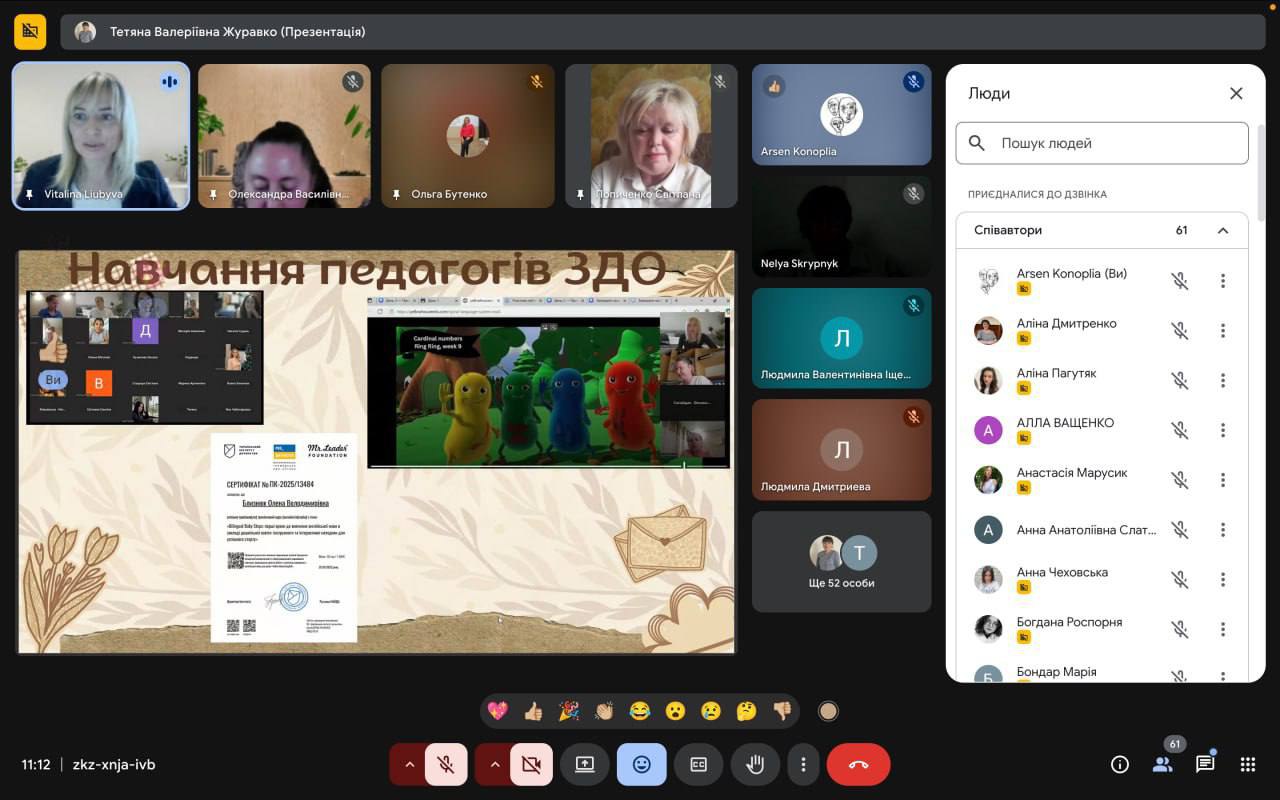Viewport: 1280px width, 800px height.
Task: Click the Навчання педагогів ЗДО presentation slide
Action: [x=376, y=452]
